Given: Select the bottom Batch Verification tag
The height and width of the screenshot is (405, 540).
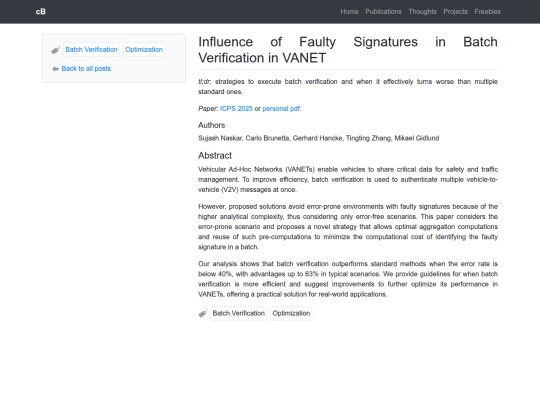Looking at the screenshot, I should [x=238, y=313].
